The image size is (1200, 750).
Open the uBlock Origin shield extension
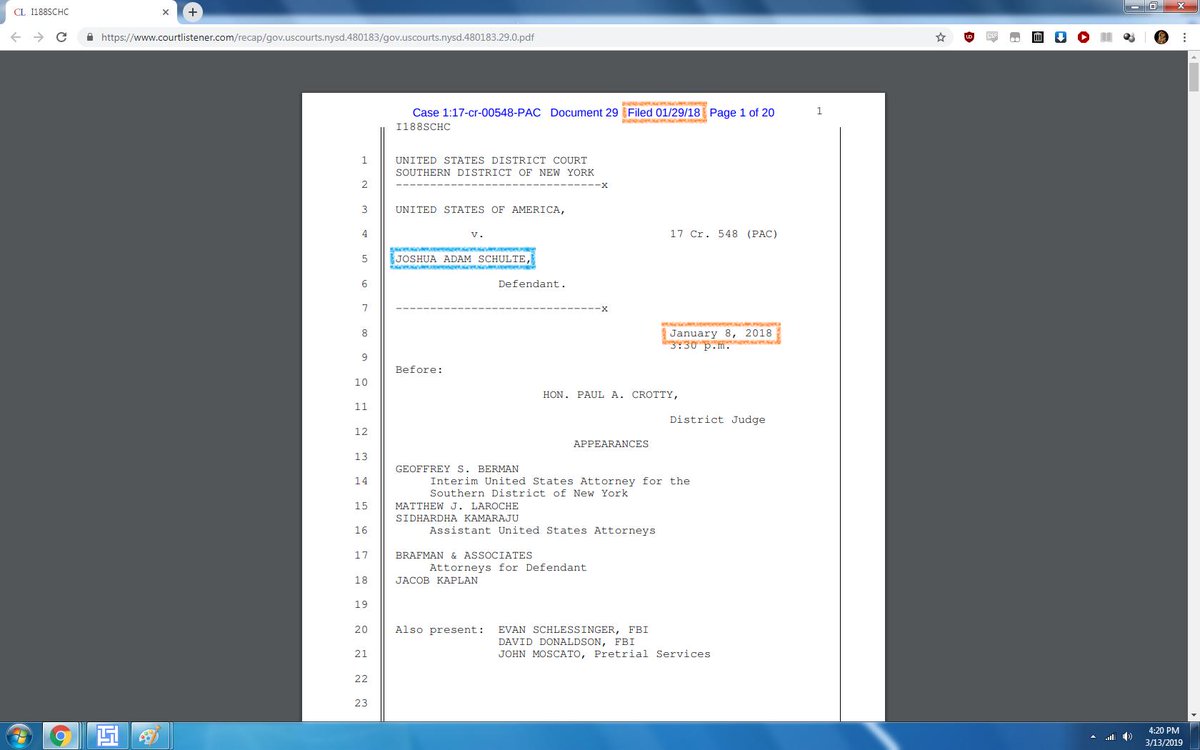pyautogui.click(x=968, y=37)
